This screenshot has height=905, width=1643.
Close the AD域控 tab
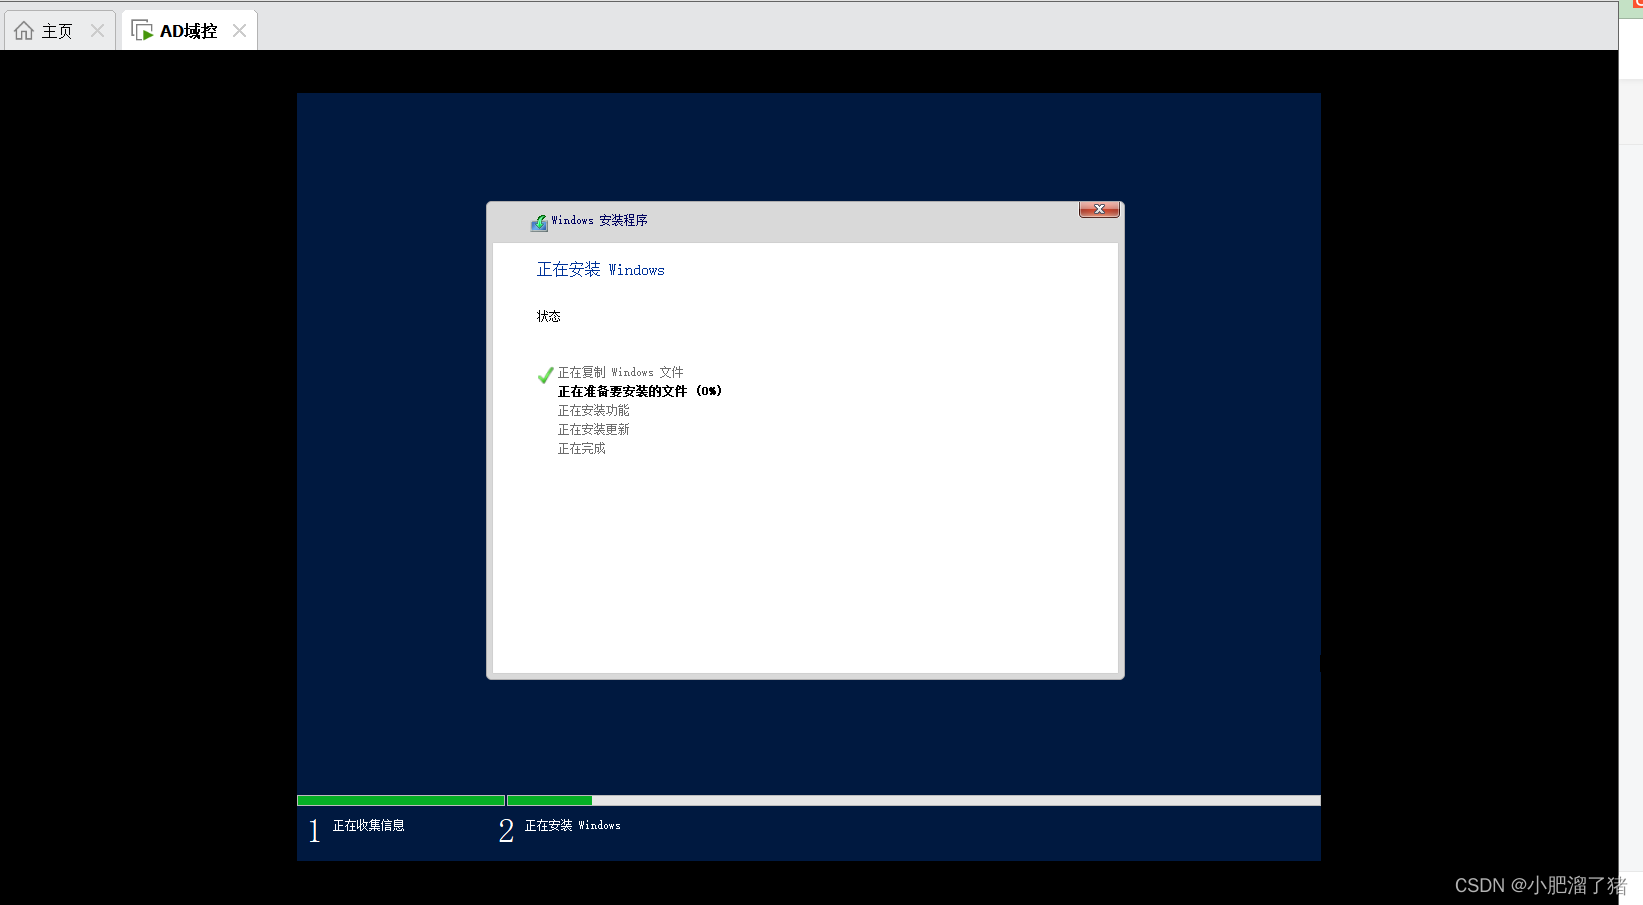point(239,31)
